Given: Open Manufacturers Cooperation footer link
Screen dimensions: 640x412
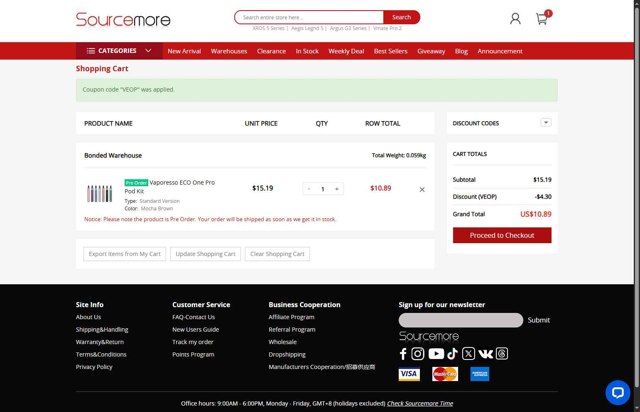Looking at the screenshot, I should tap(322, 367).
